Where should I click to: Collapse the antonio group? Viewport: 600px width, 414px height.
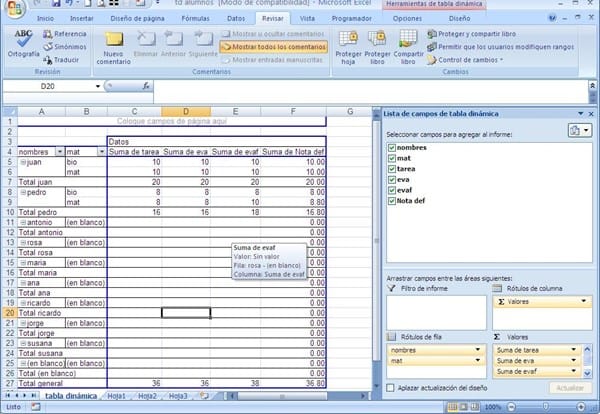(x=23, y=222)
